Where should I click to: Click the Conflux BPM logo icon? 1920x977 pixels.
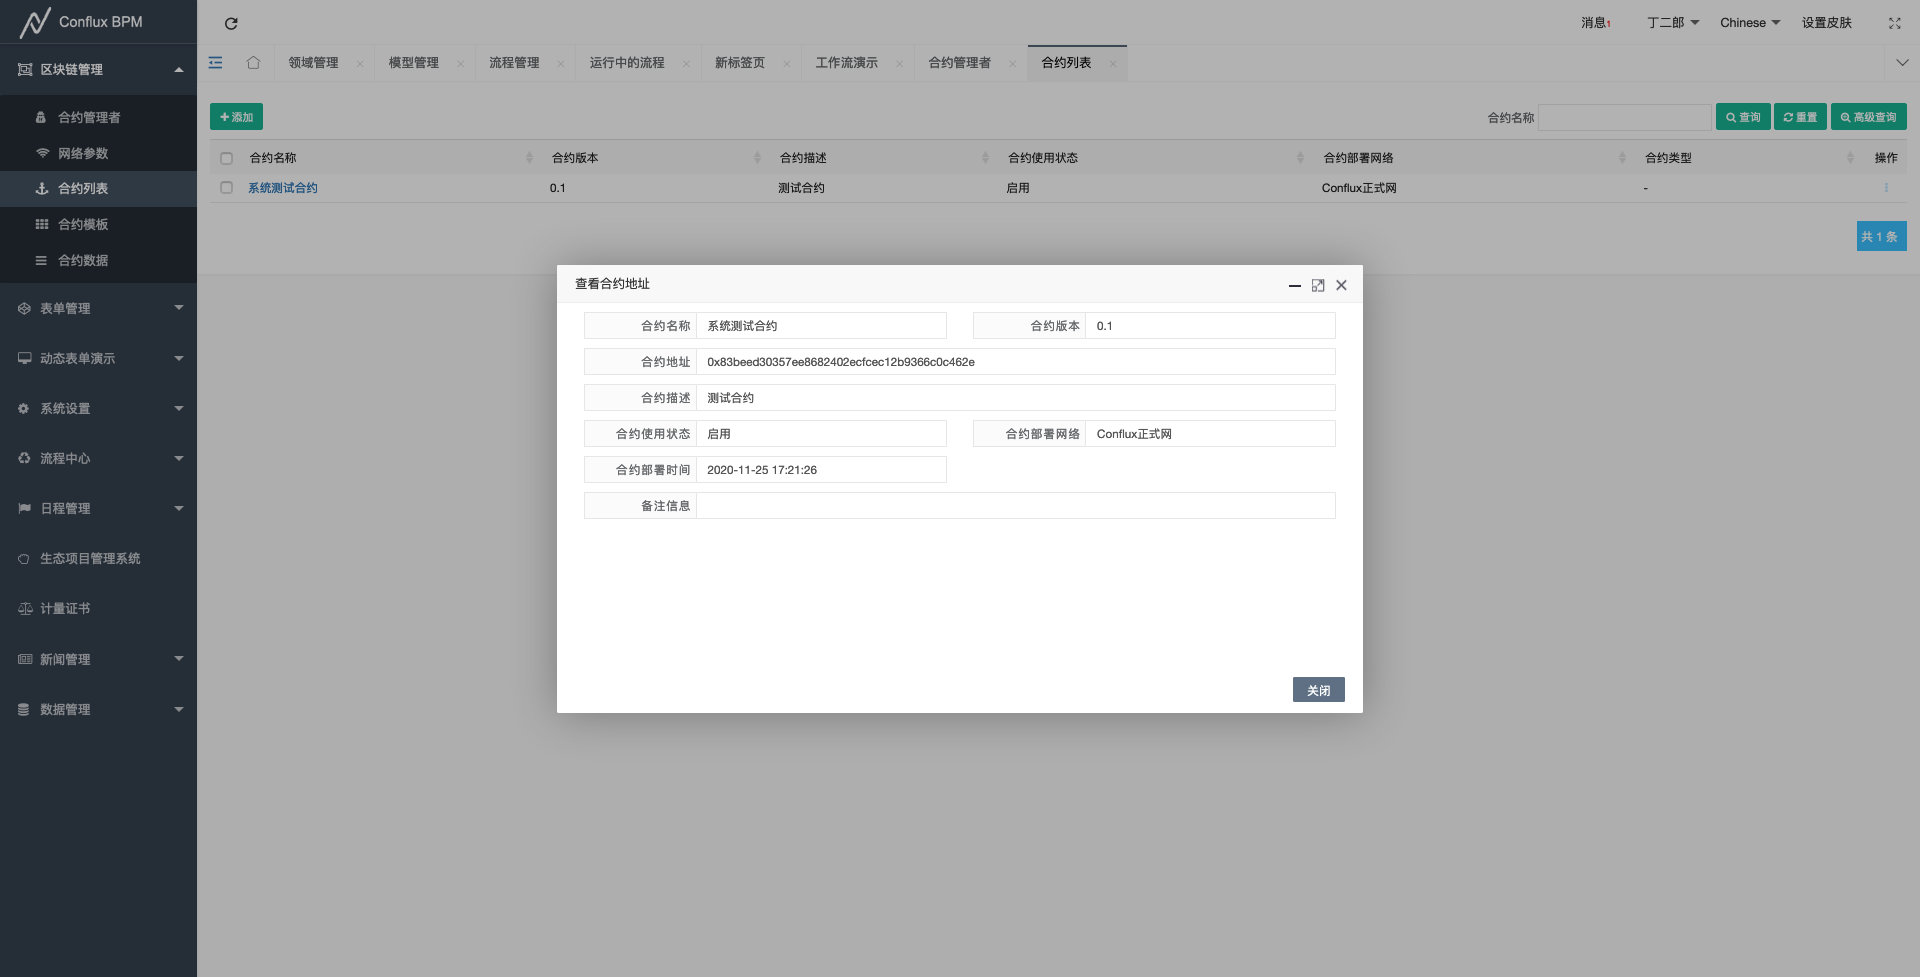[x=35, y=22]
